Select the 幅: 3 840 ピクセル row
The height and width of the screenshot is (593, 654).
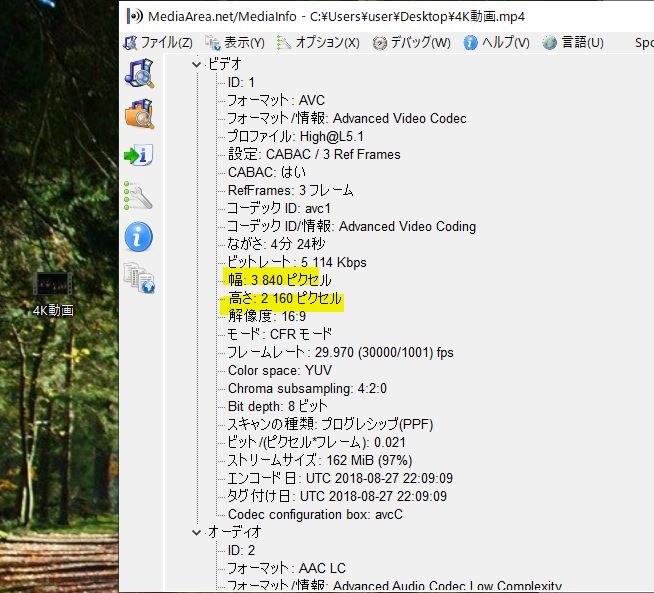(279, 280)
